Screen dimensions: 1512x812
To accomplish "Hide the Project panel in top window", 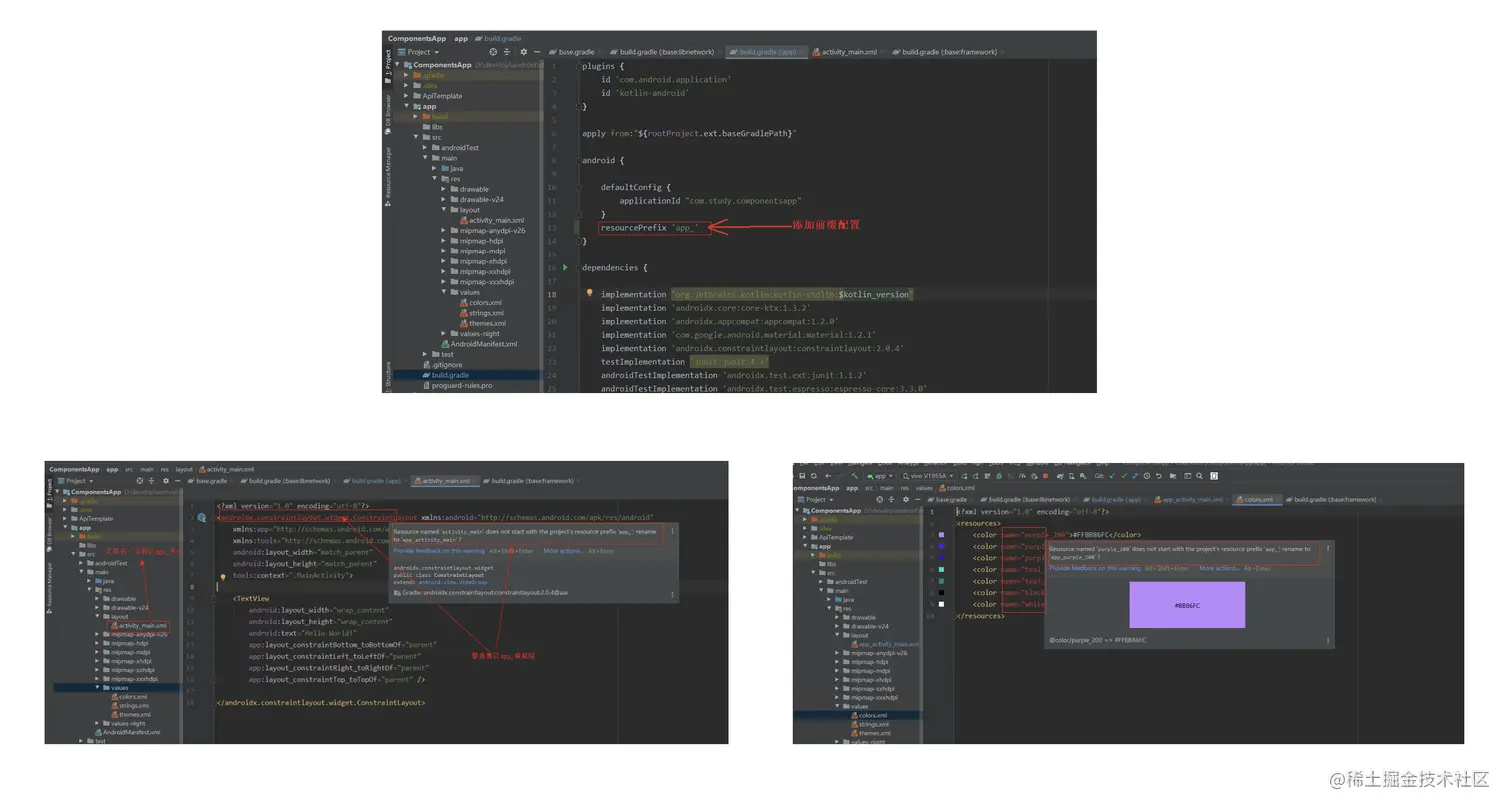I will pyautogui.click(x=537, y=52).
